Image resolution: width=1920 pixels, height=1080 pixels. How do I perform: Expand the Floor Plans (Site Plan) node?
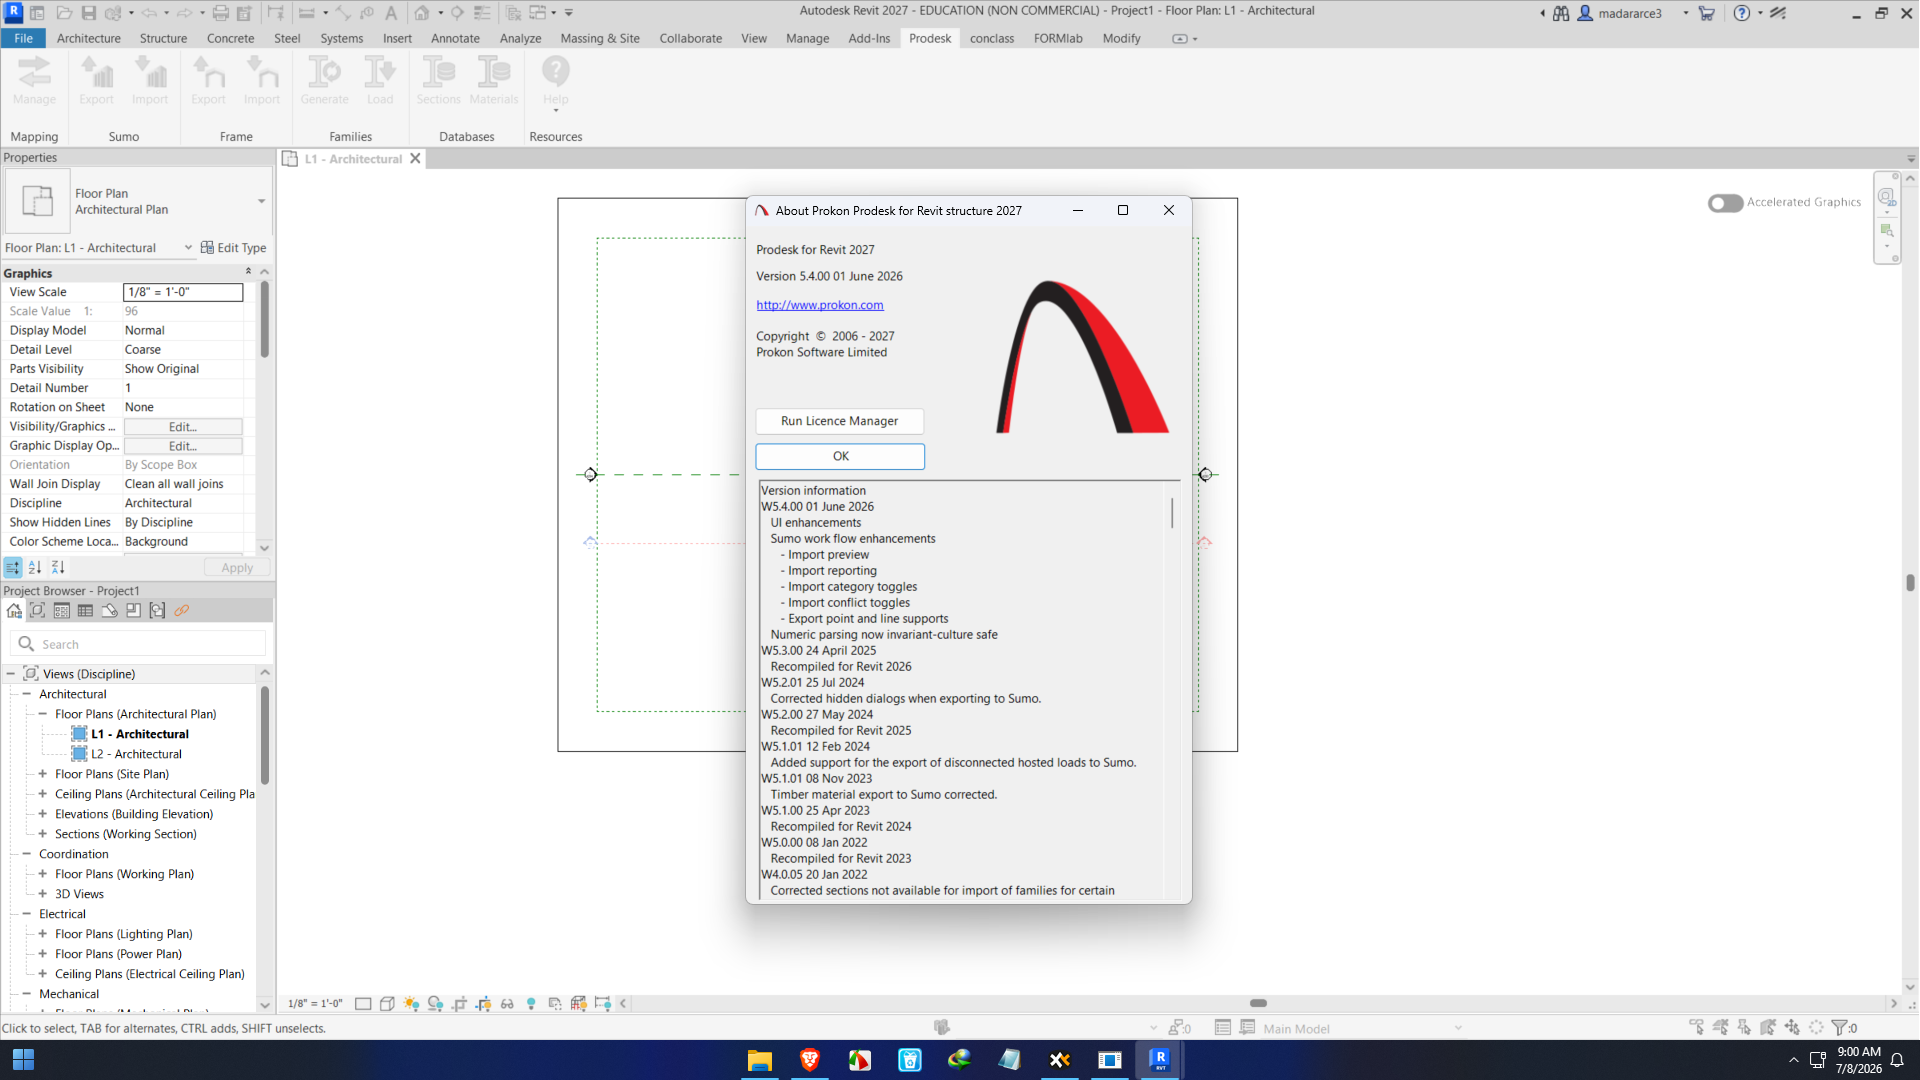pyautogui.click(x=43, y=774)
